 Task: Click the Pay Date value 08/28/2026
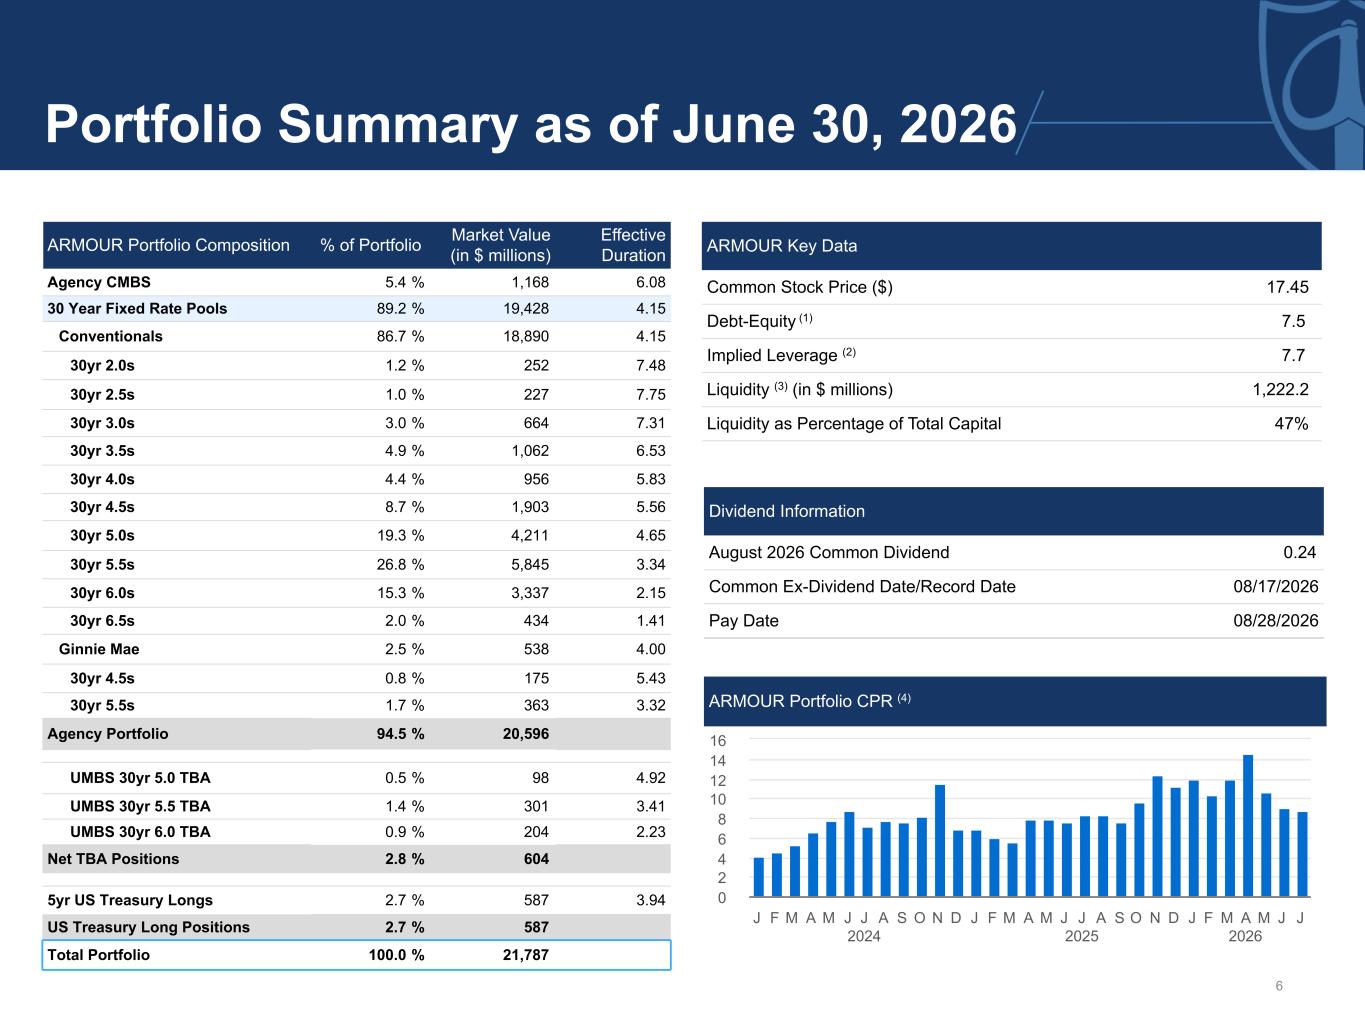[1276, 621]
